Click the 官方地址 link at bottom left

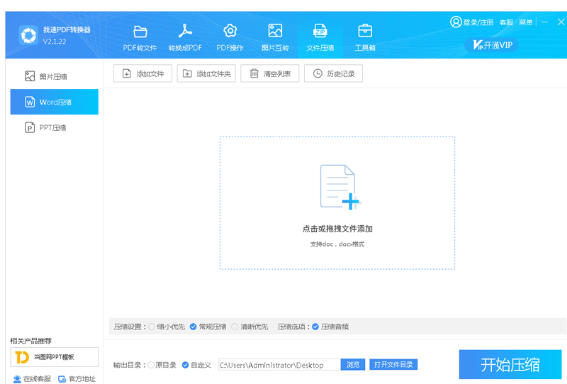[x=77, y=379]
